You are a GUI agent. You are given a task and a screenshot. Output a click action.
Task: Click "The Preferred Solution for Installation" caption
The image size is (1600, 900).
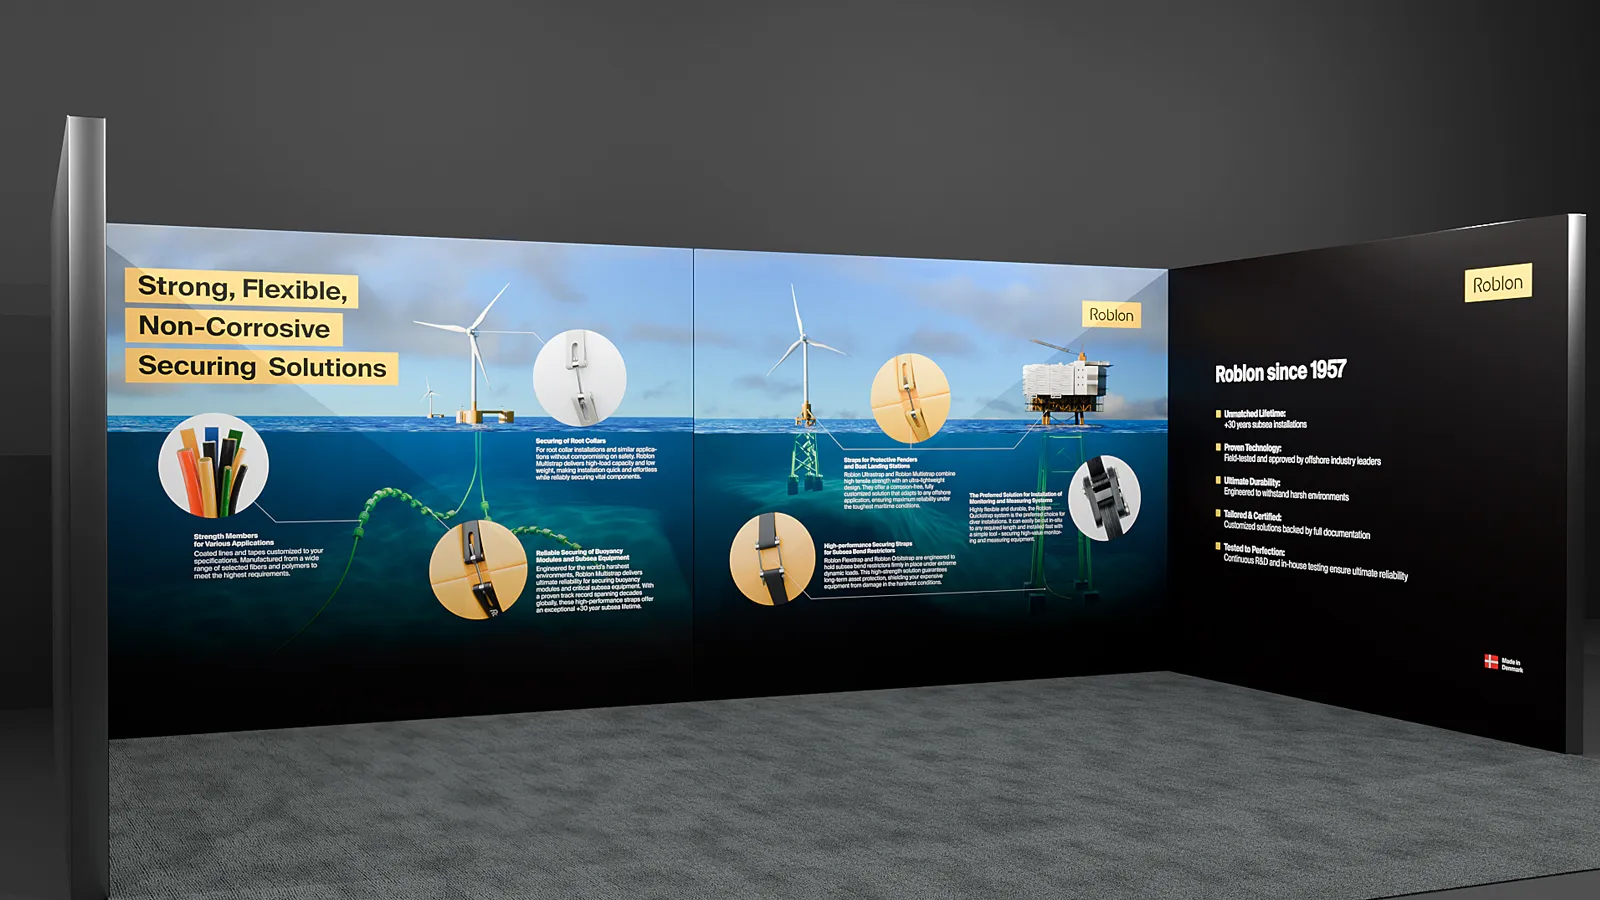point(1015,498)
